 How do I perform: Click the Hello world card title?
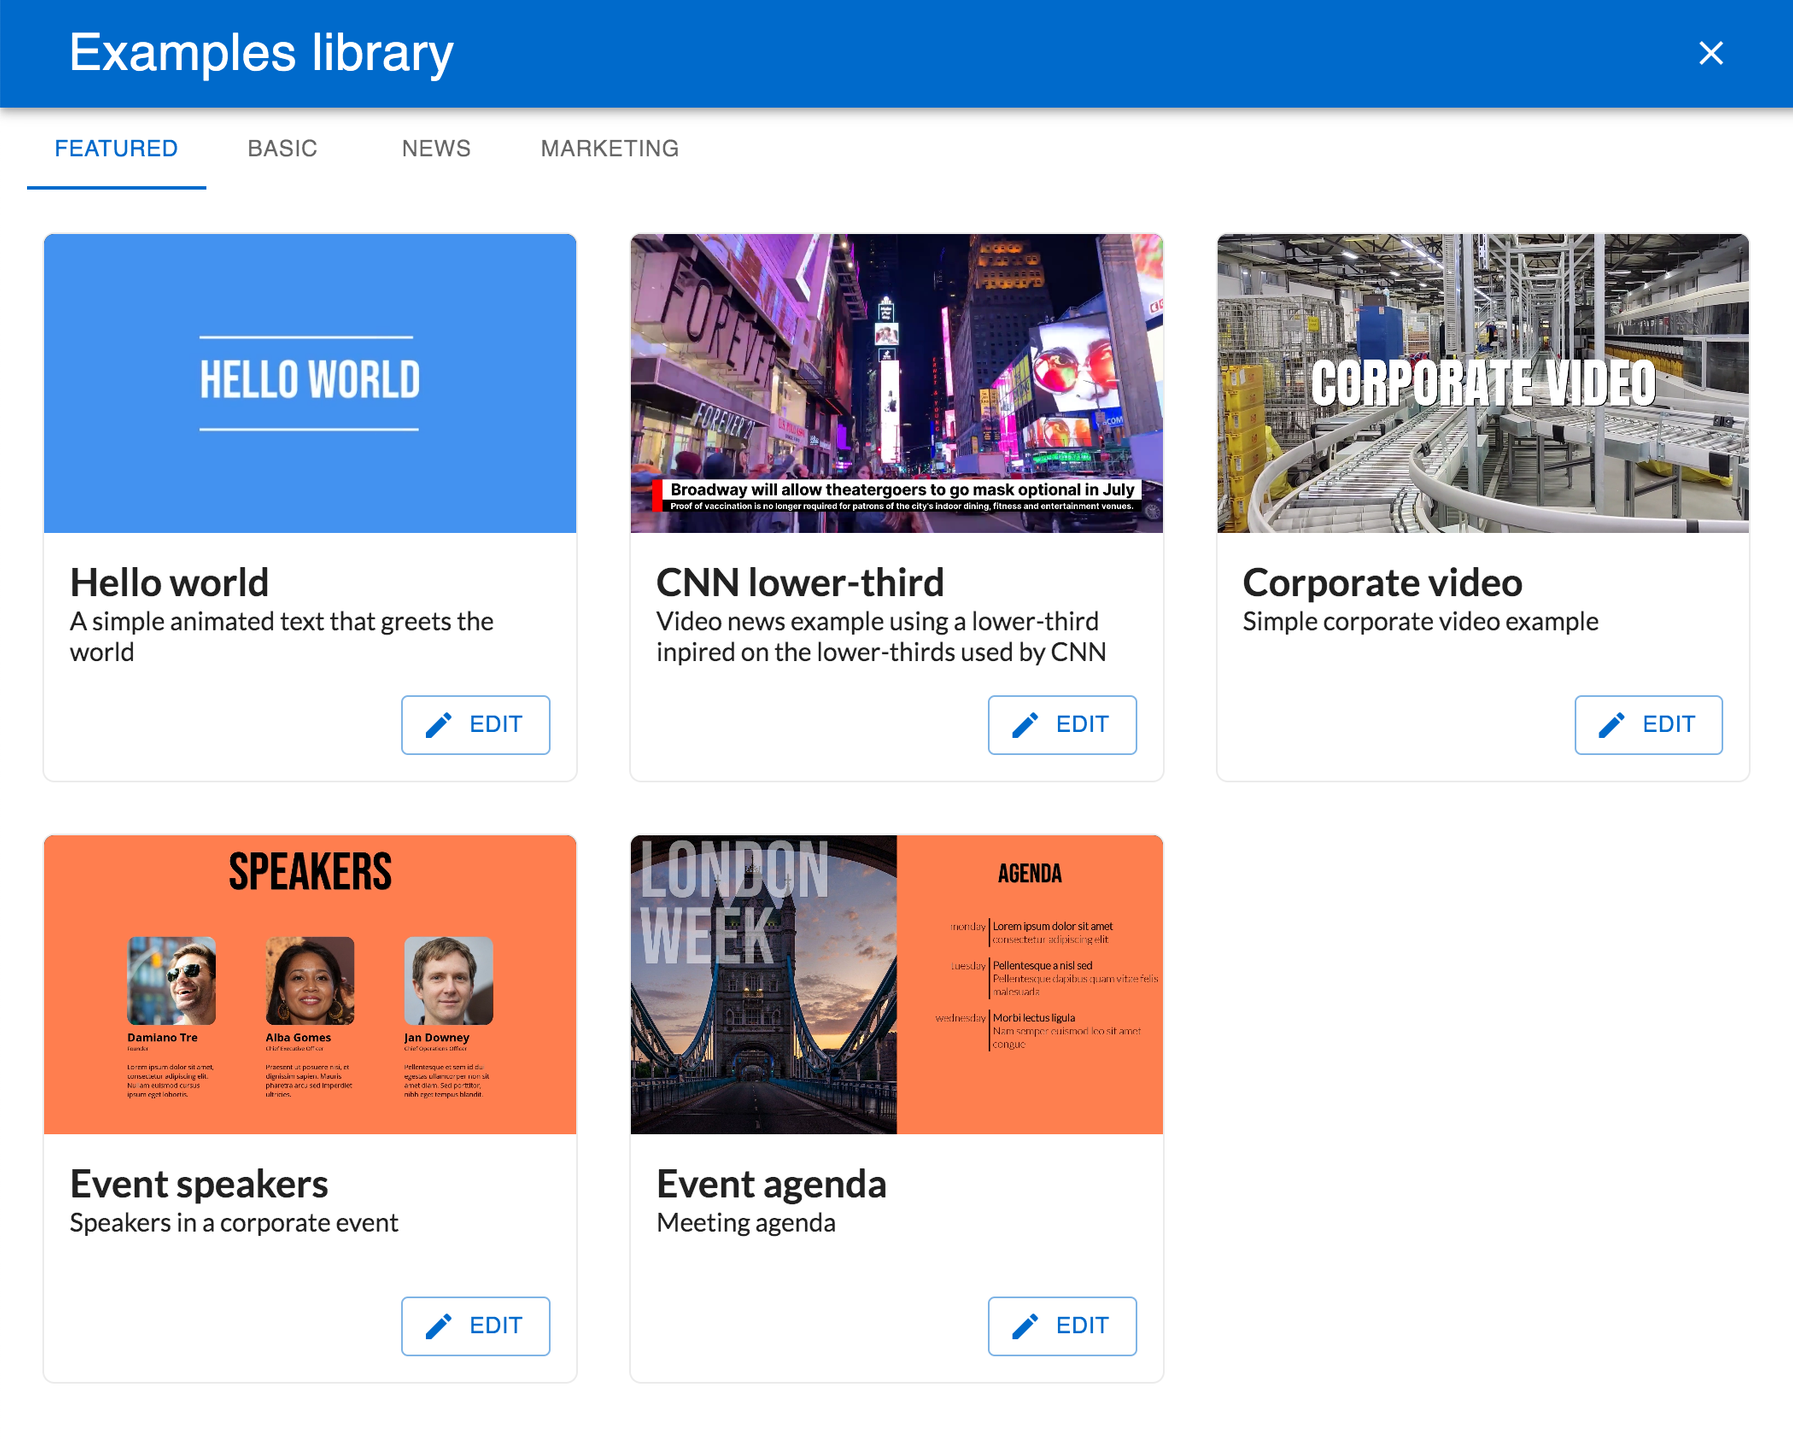click(169, 582)
